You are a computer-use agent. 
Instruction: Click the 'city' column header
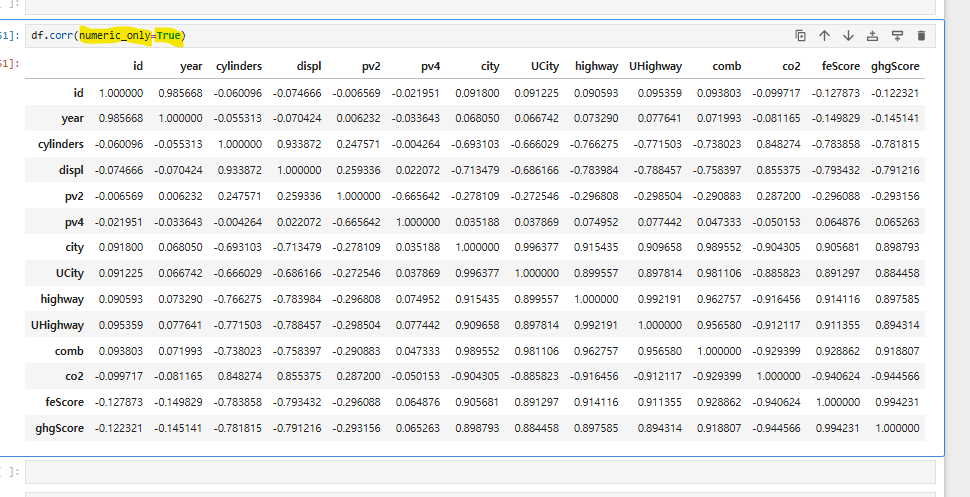click(490, 66)
